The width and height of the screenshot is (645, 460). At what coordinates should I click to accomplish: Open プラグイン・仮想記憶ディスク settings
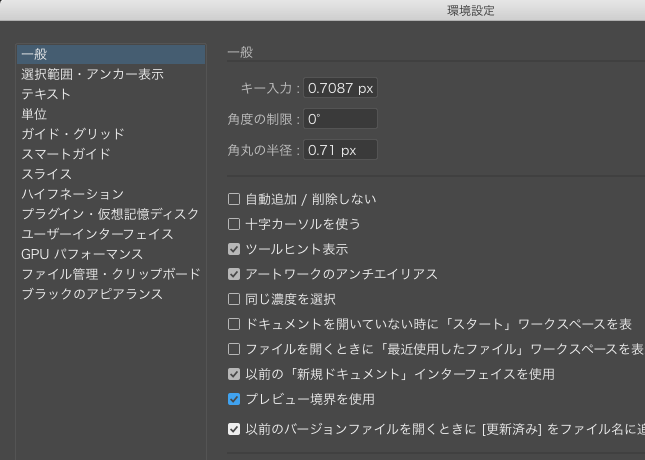pos(111,214)
